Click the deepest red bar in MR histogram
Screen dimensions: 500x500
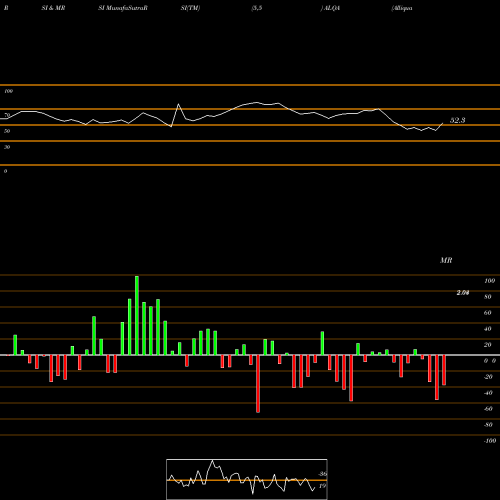(x=258, y=384)
